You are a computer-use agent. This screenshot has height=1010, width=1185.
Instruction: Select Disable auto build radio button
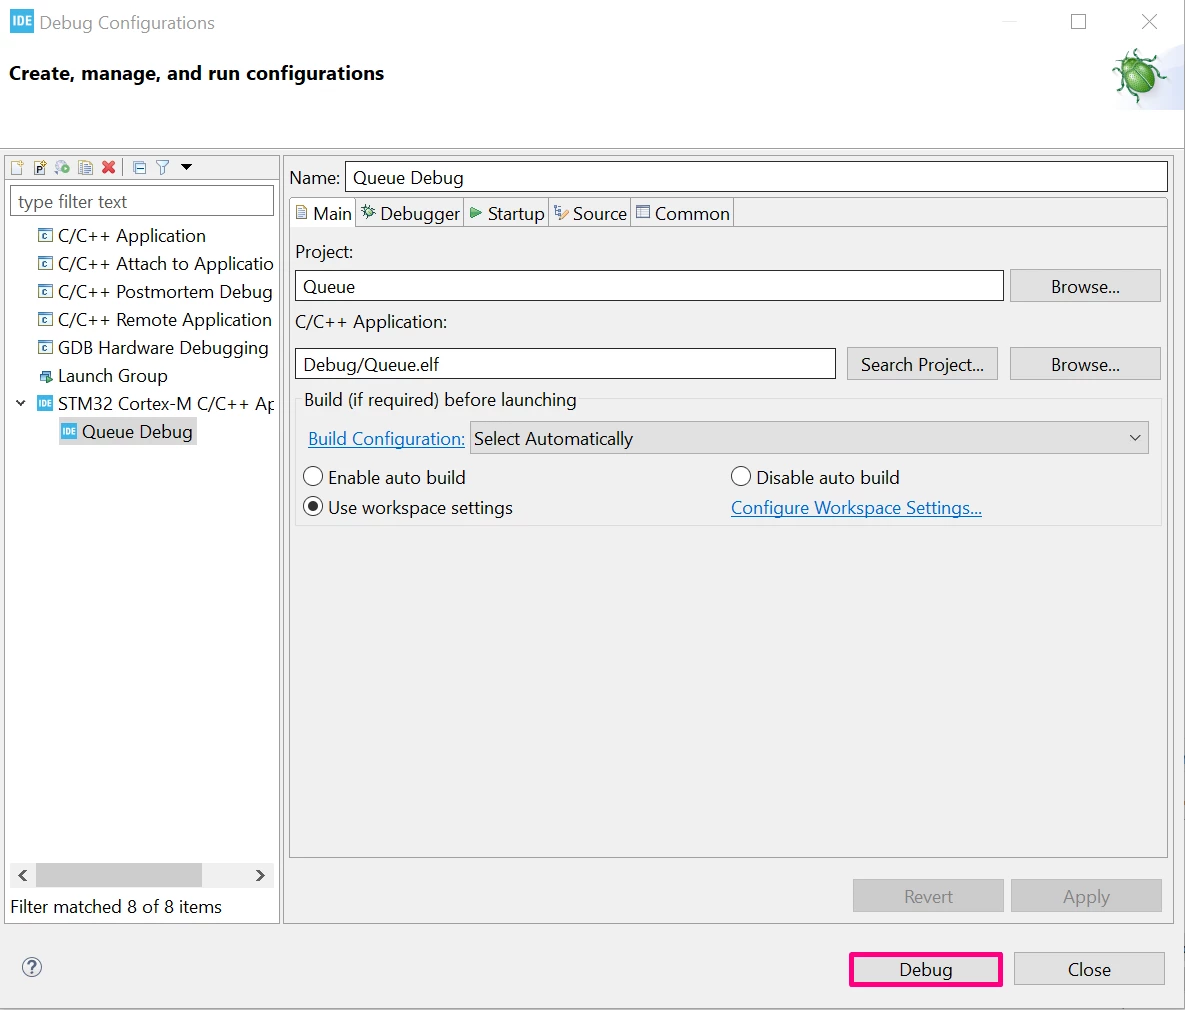click(741, 476)
